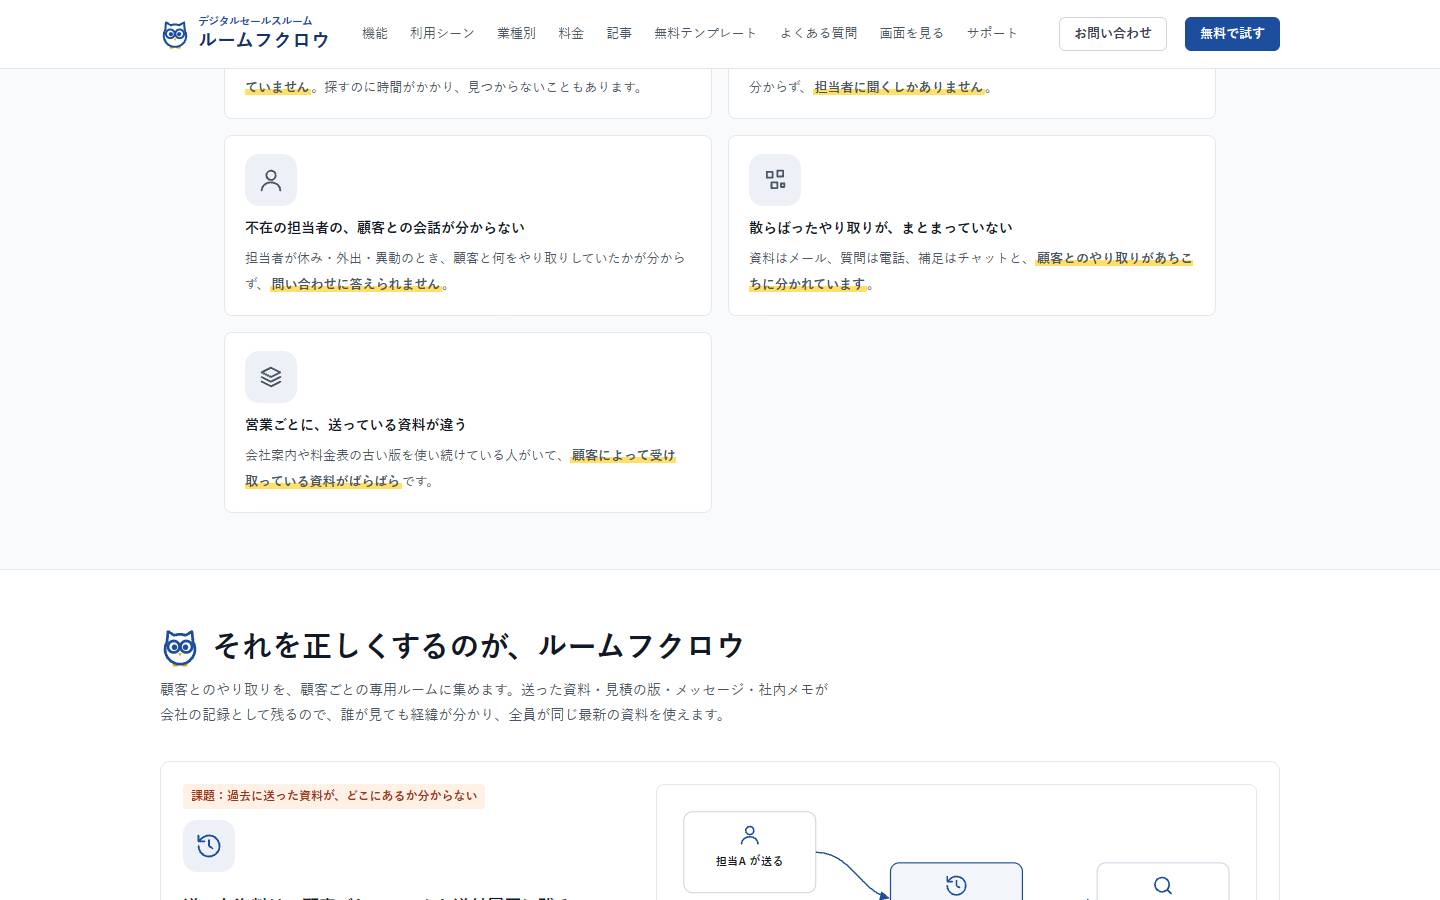Click the お問い合わせ button
The height and width of the screenshot is (900, 1440).
[x=1113, y=34]
